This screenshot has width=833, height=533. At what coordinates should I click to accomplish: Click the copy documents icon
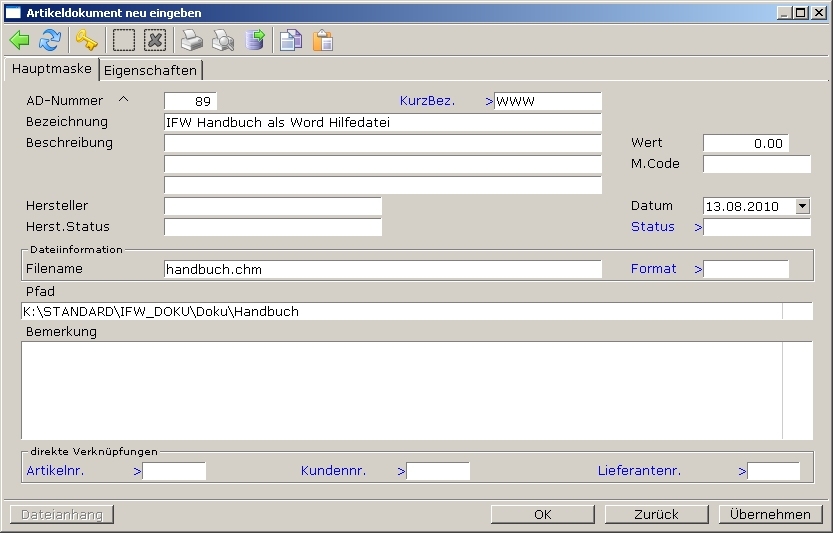291,40
